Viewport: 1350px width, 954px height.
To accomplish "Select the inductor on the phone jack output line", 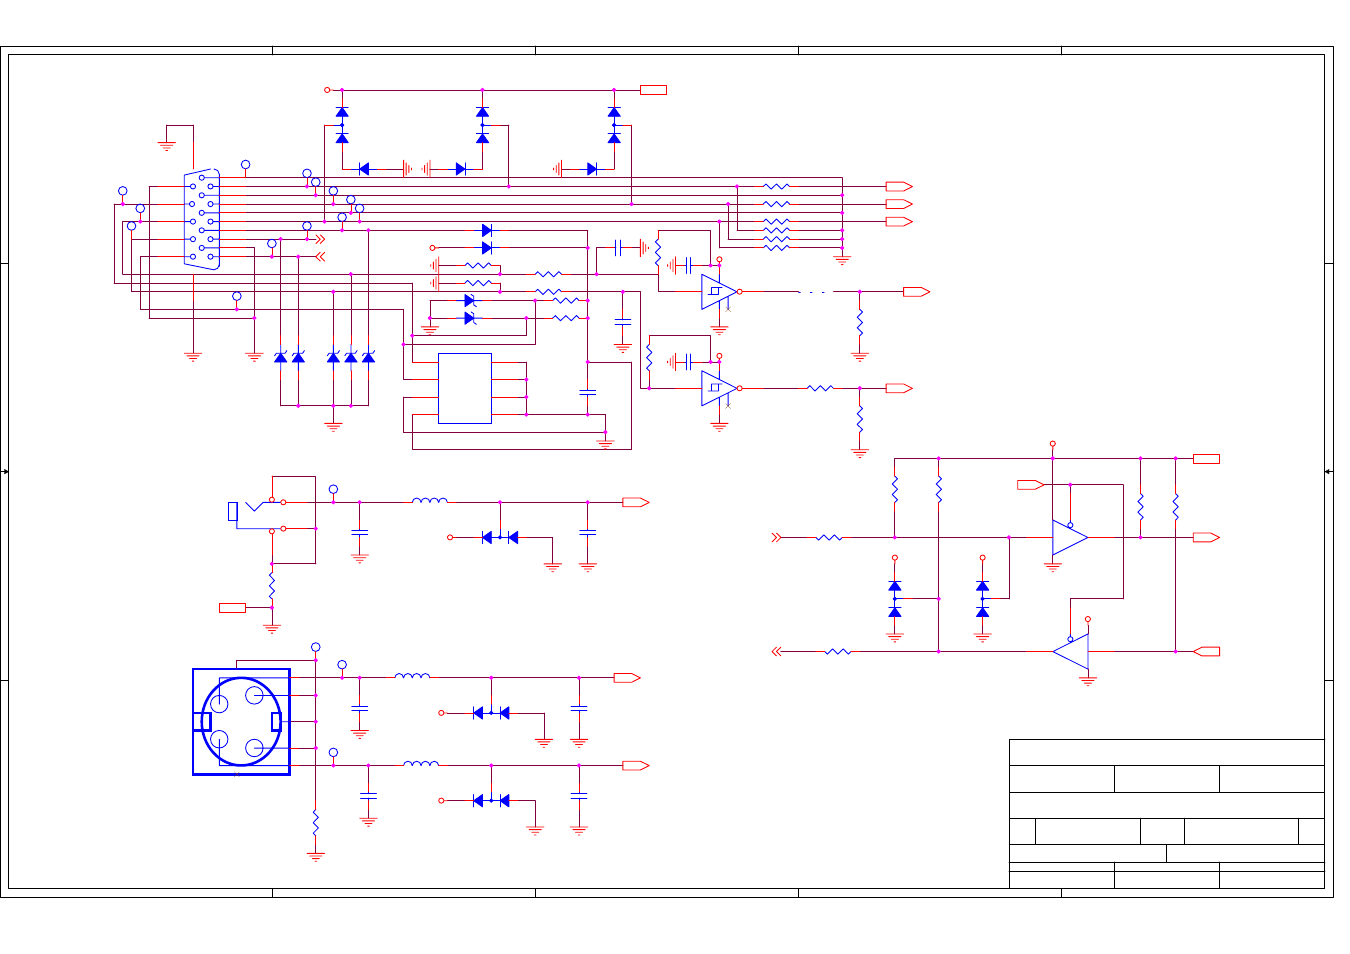I will pyautogui.click(x=430, y=500).
